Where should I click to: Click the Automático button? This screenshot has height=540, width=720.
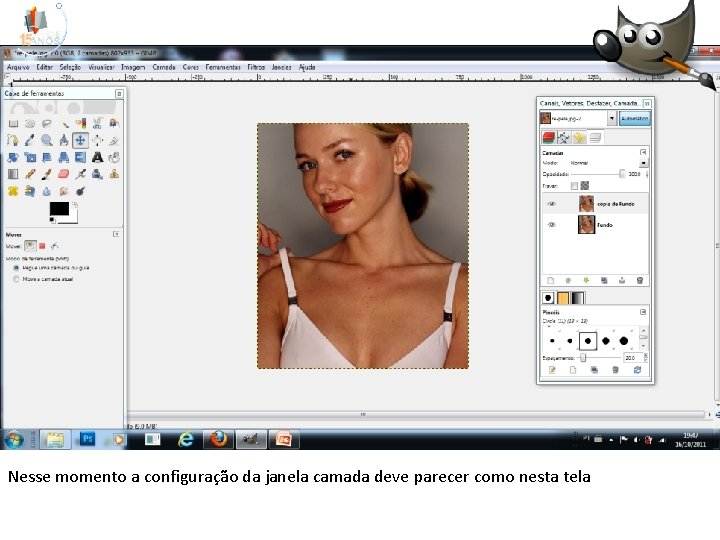click(635, 118)
